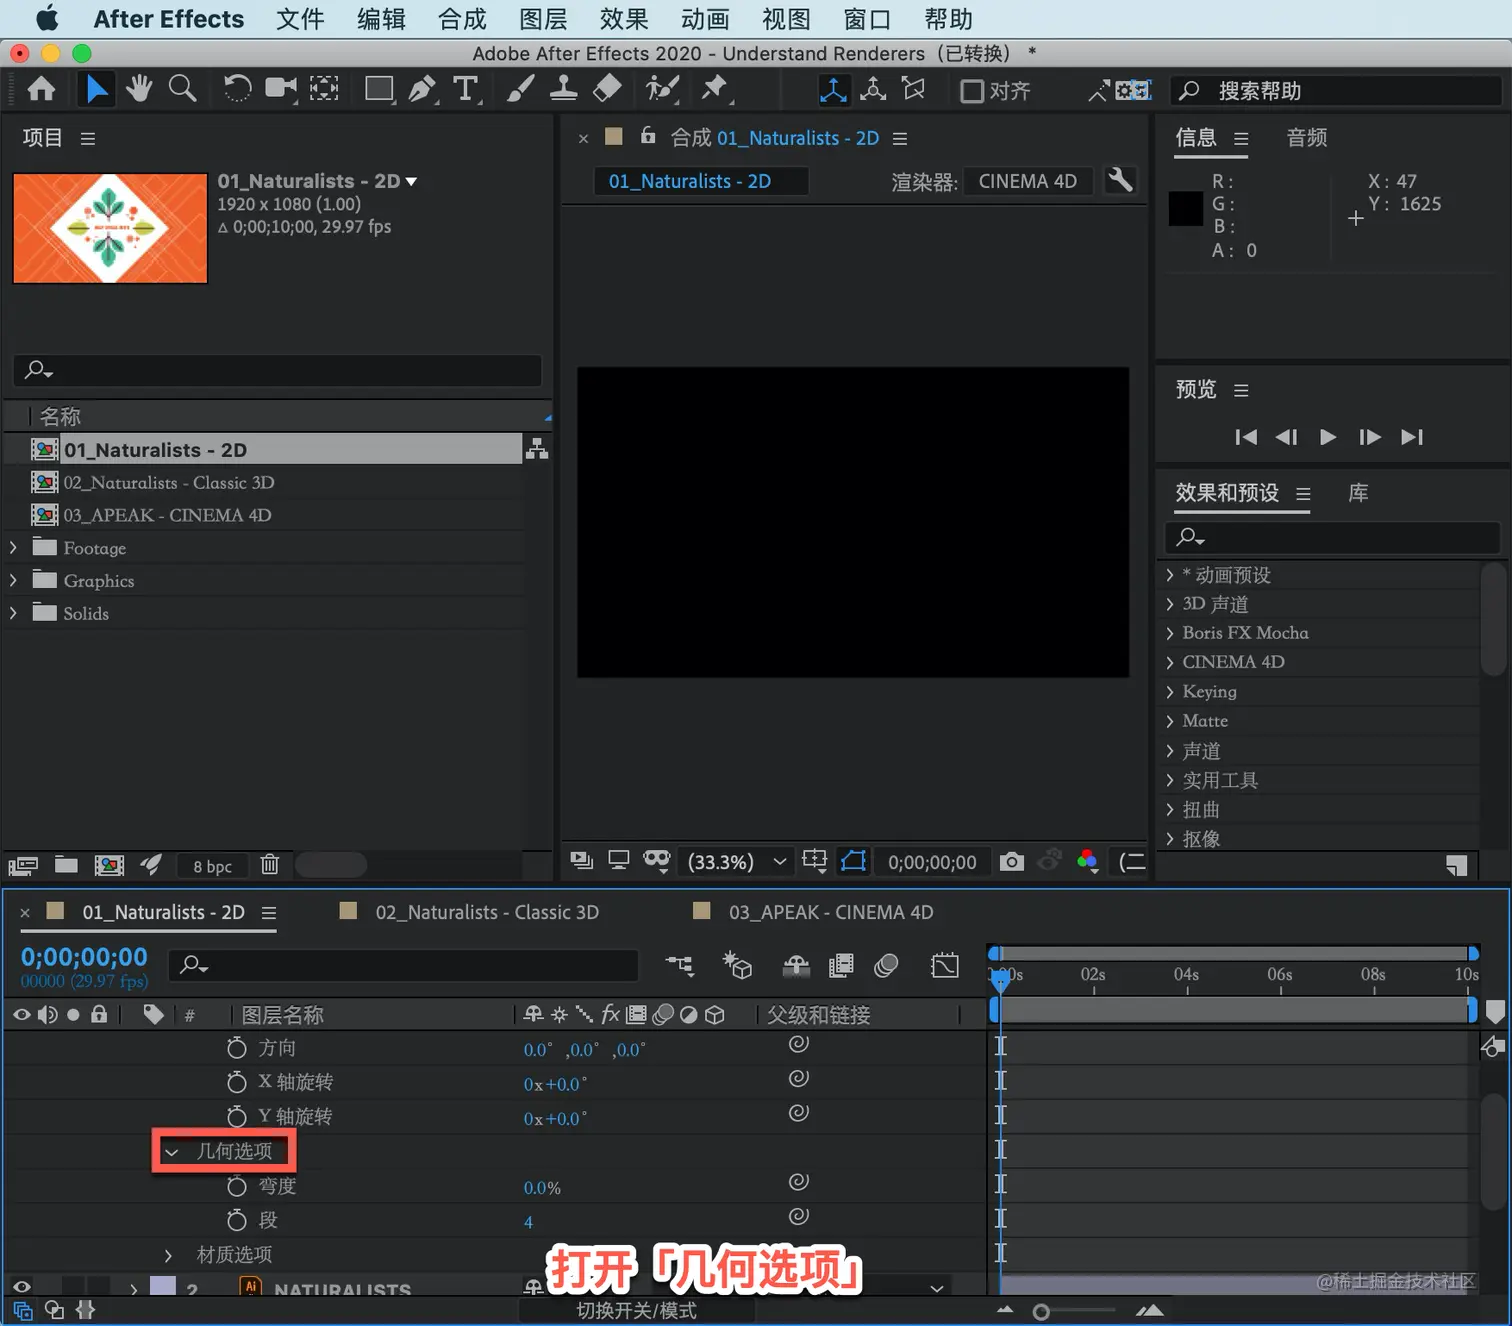Play the preview
The width and height of the screenshot is (1512, 1326).
[x=1328, y=437]
